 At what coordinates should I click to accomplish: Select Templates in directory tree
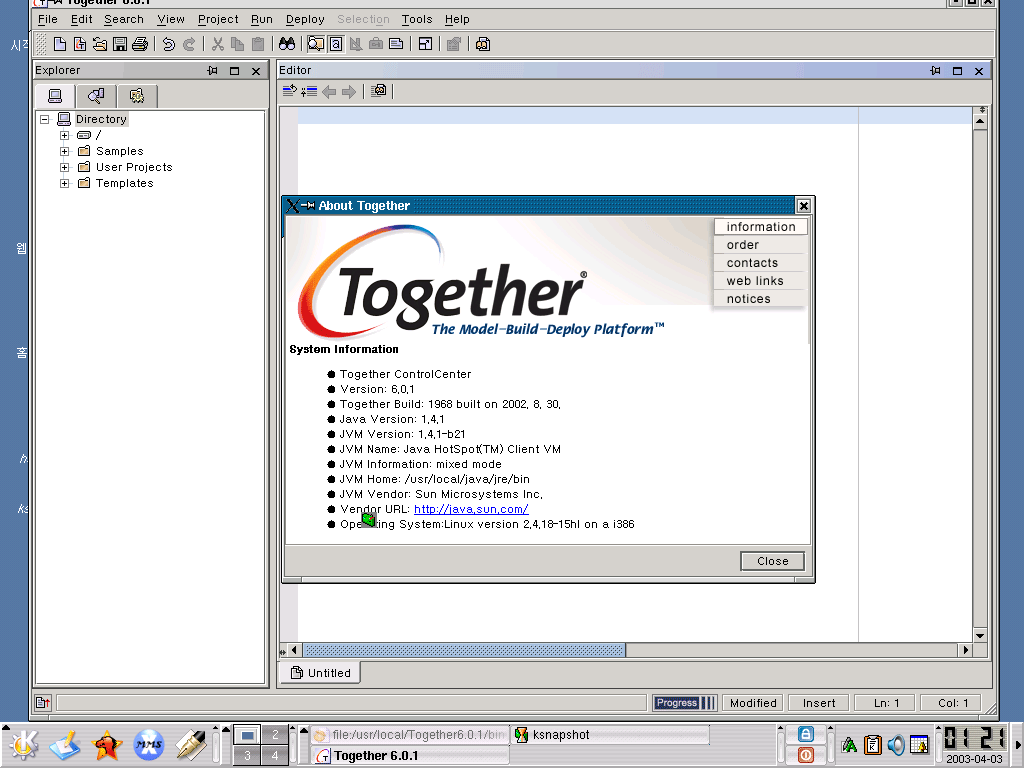[124, 184]
